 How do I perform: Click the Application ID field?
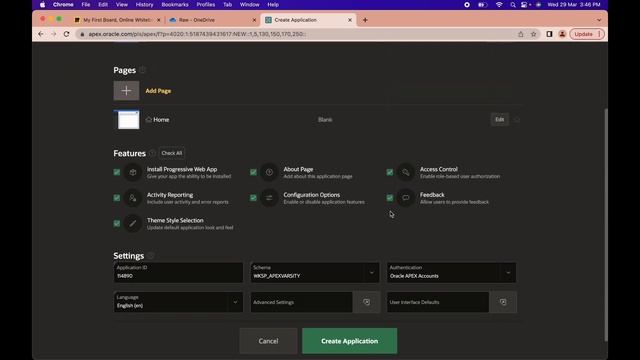click(178, 272)
